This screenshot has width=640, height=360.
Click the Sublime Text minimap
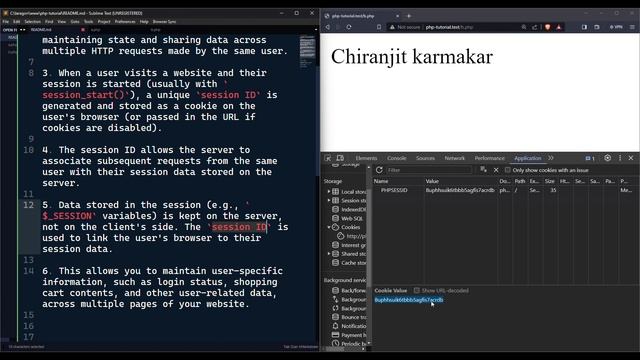click(307, 51)
